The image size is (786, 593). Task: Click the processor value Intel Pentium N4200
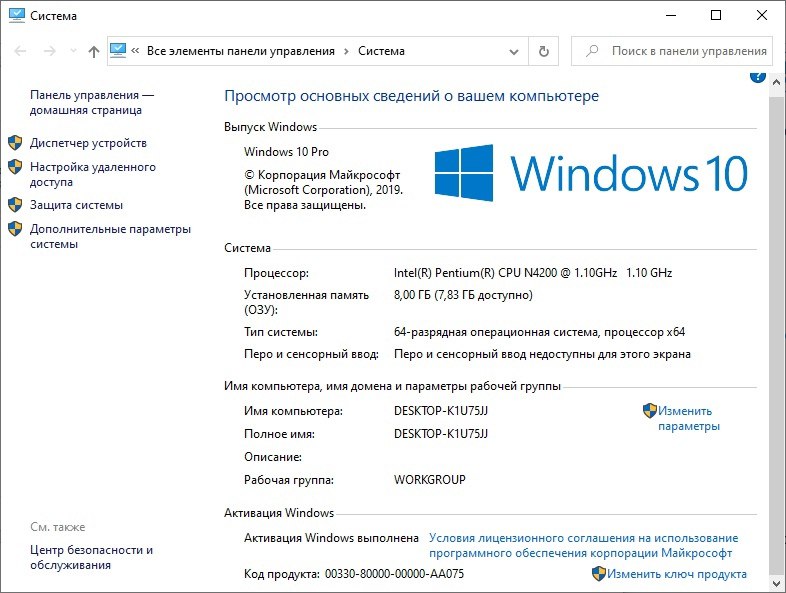coord(533,273)
